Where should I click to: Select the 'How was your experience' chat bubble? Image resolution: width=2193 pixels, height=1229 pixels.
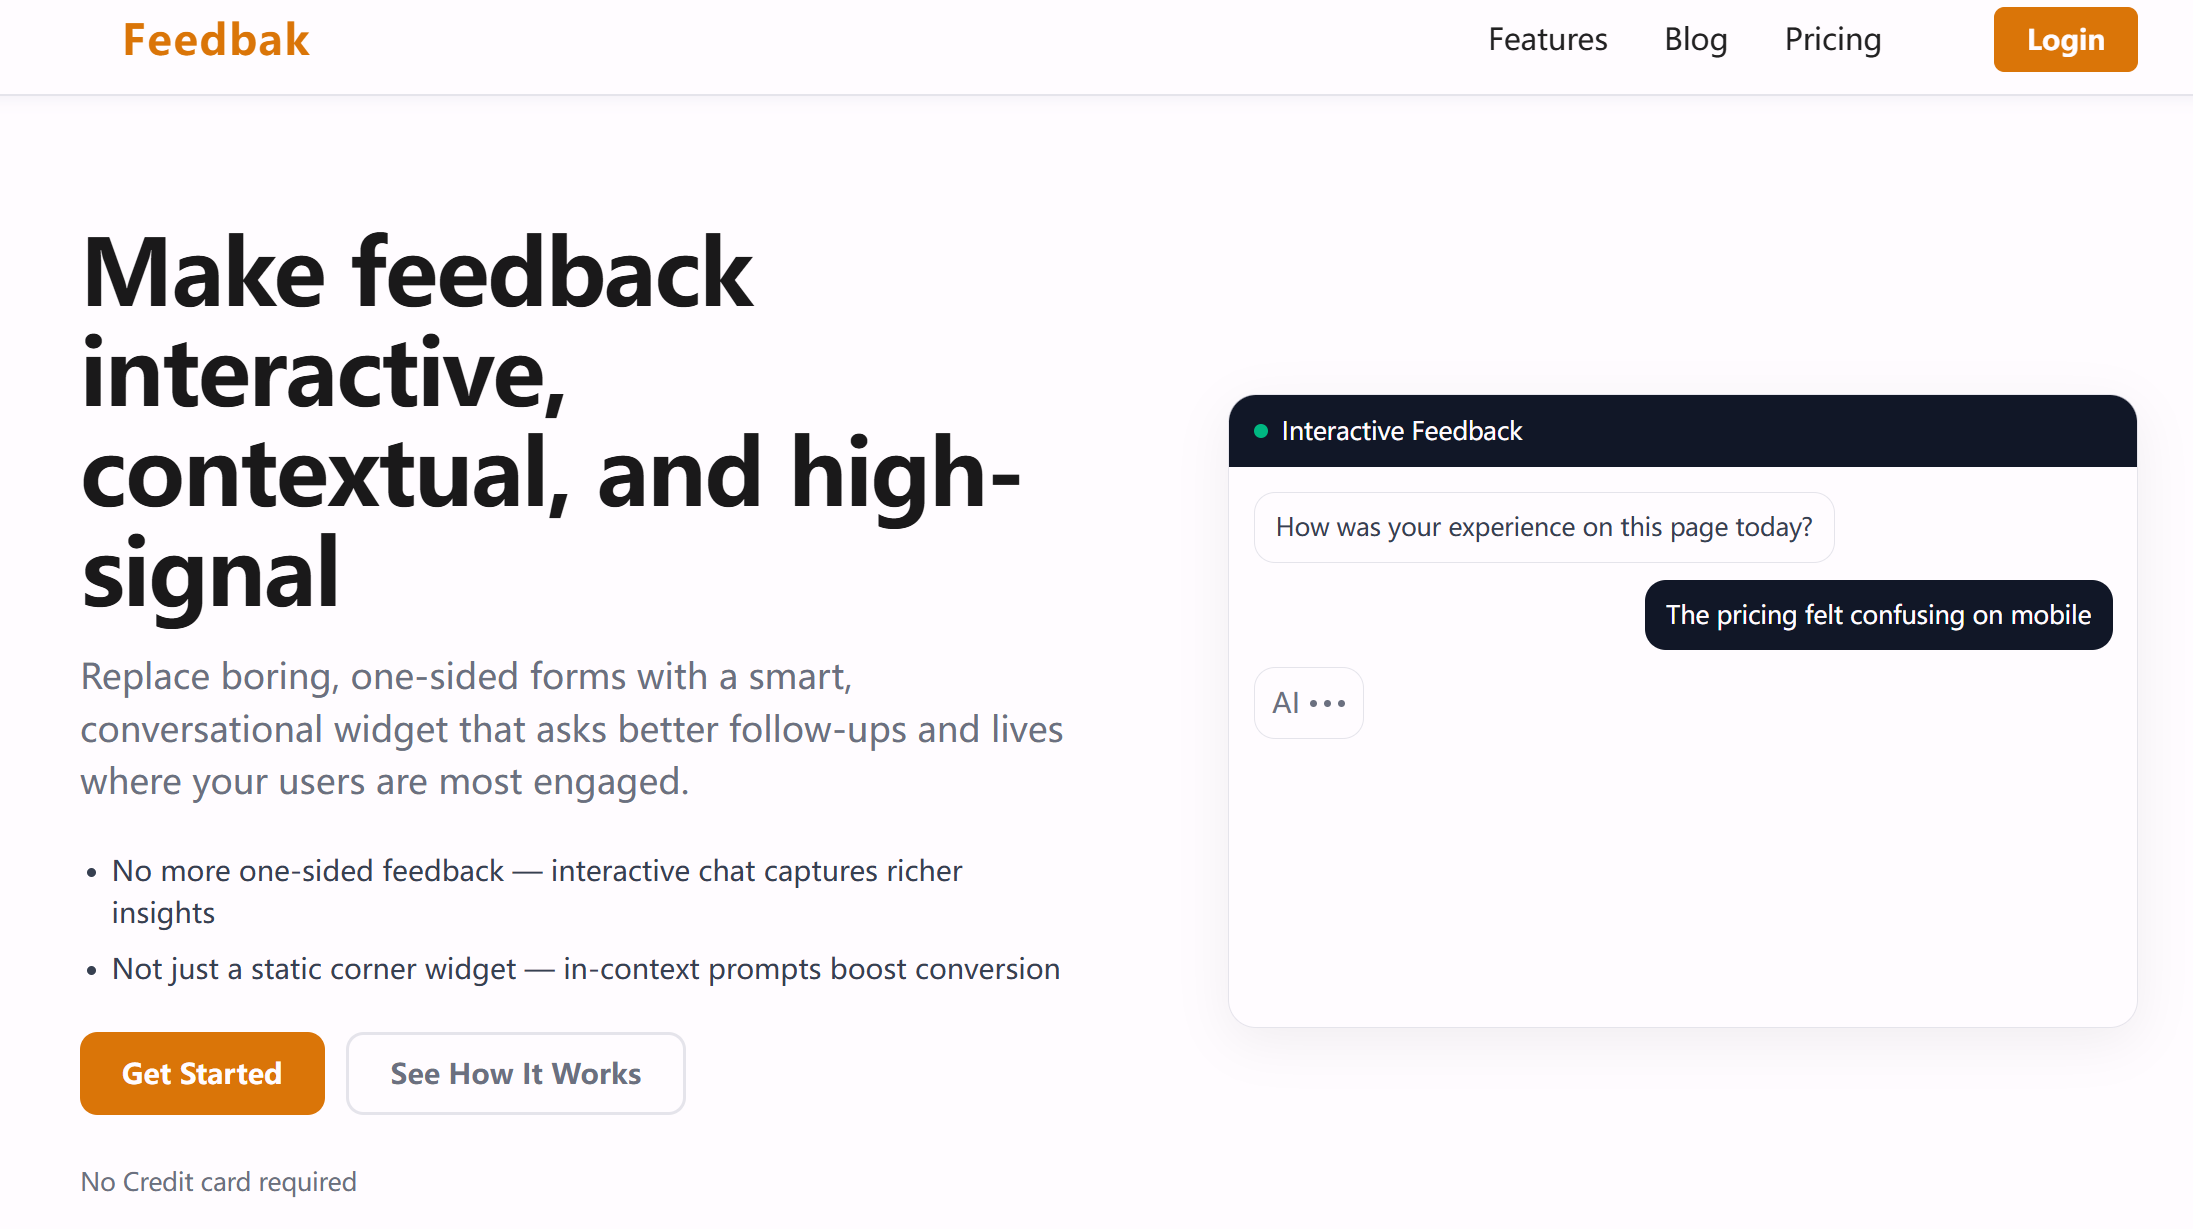1544,527
